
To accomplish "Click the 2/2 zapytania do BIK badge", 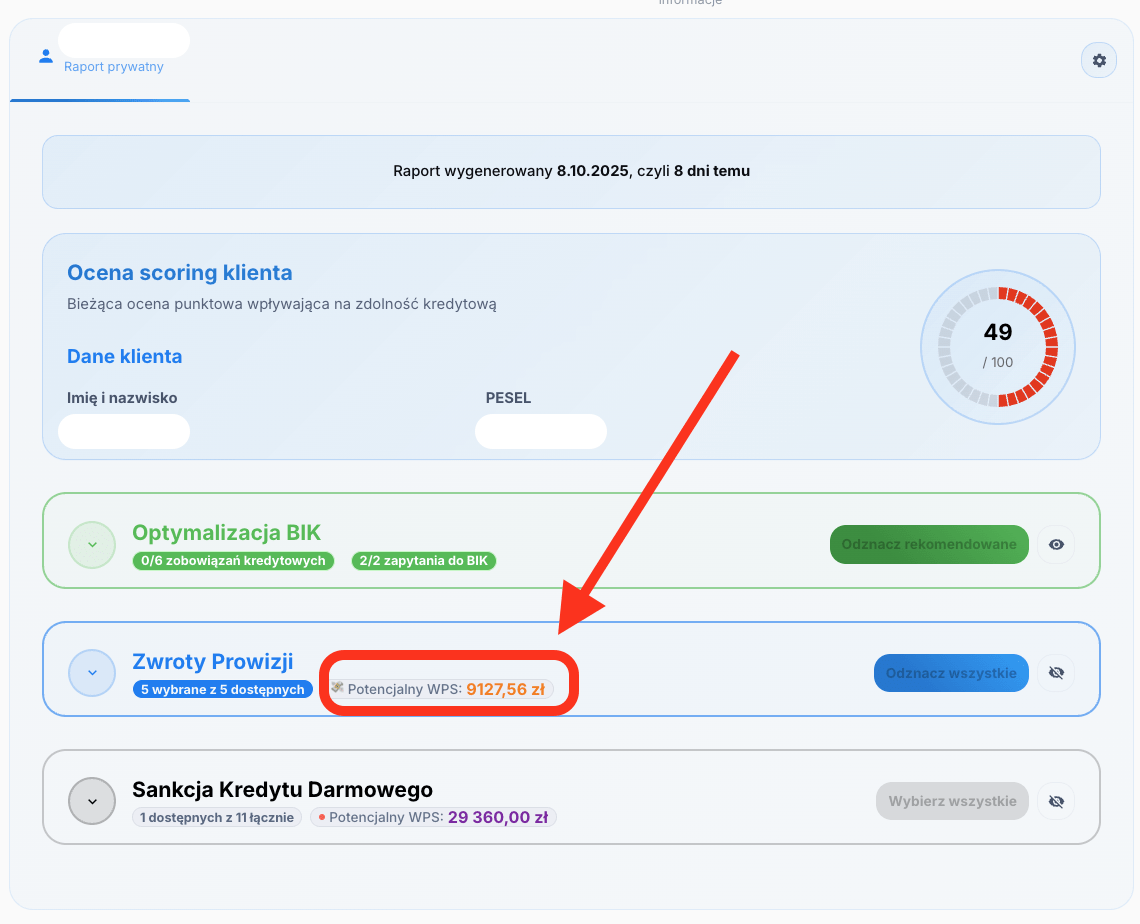I will 424,561.
